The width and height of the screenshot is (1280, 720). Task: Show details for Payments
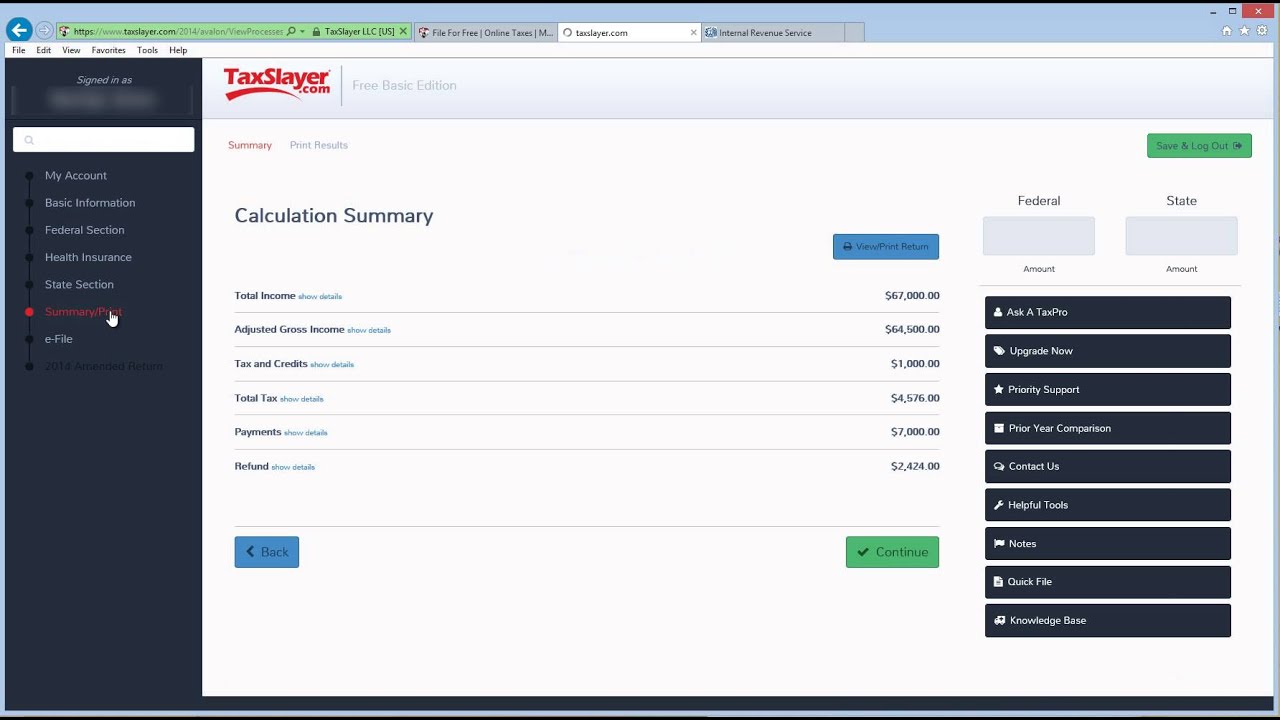pos(305,433)
